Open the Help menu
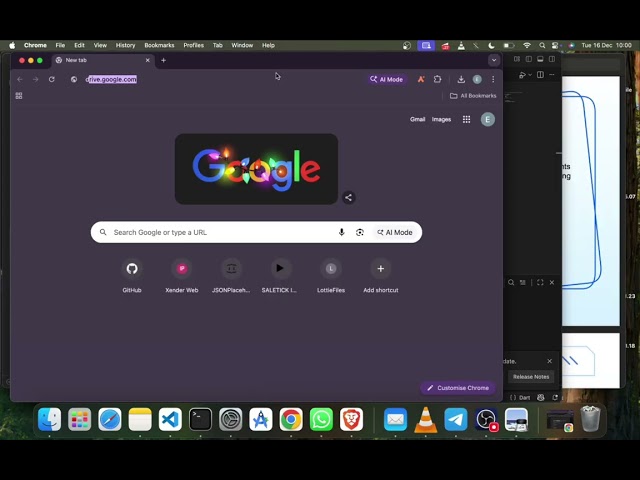Image resolution: width=640 pixels, height=480 pixels. (x=268, y=45)
